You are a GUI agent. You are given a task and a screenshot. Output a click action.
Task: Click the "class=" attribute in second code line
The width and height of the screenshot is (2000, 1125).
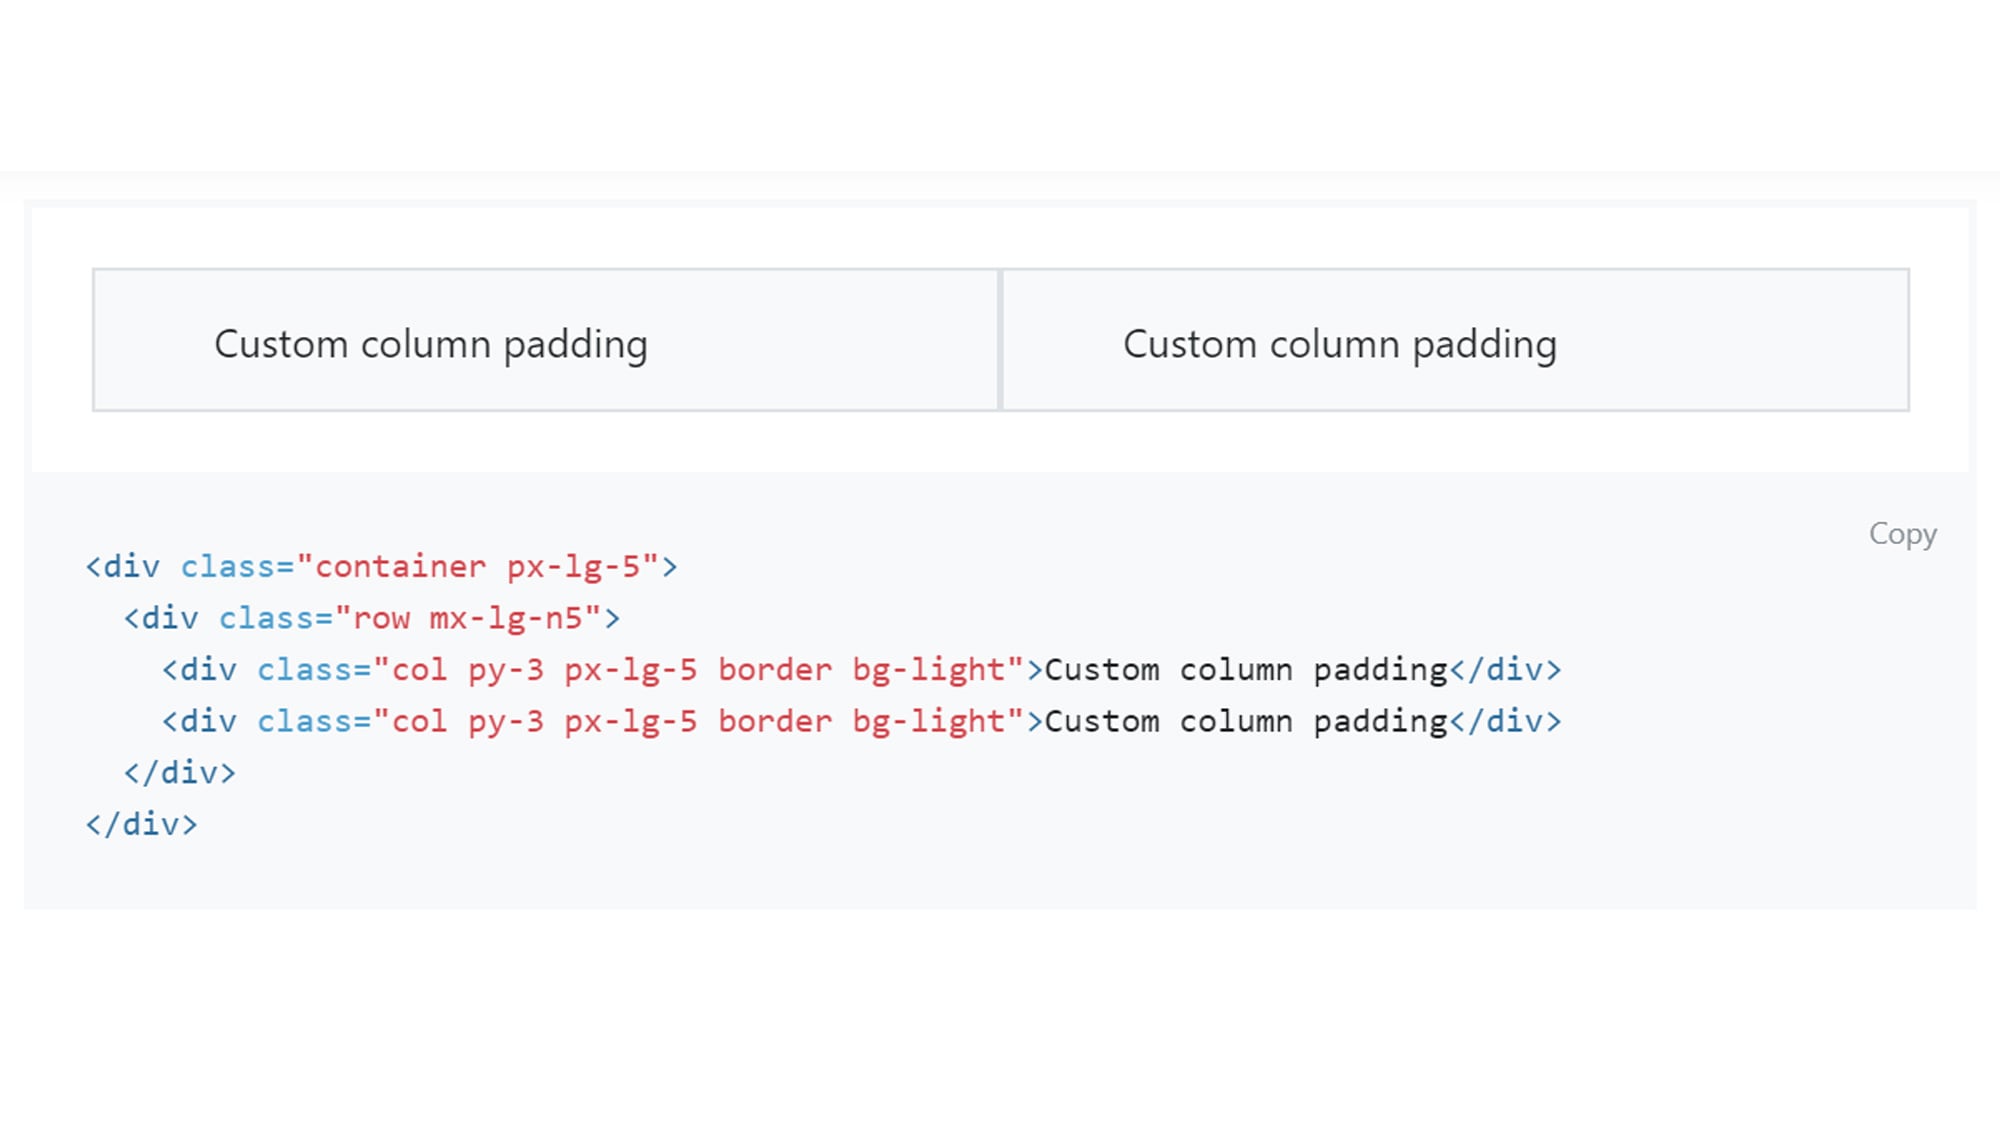276,619
